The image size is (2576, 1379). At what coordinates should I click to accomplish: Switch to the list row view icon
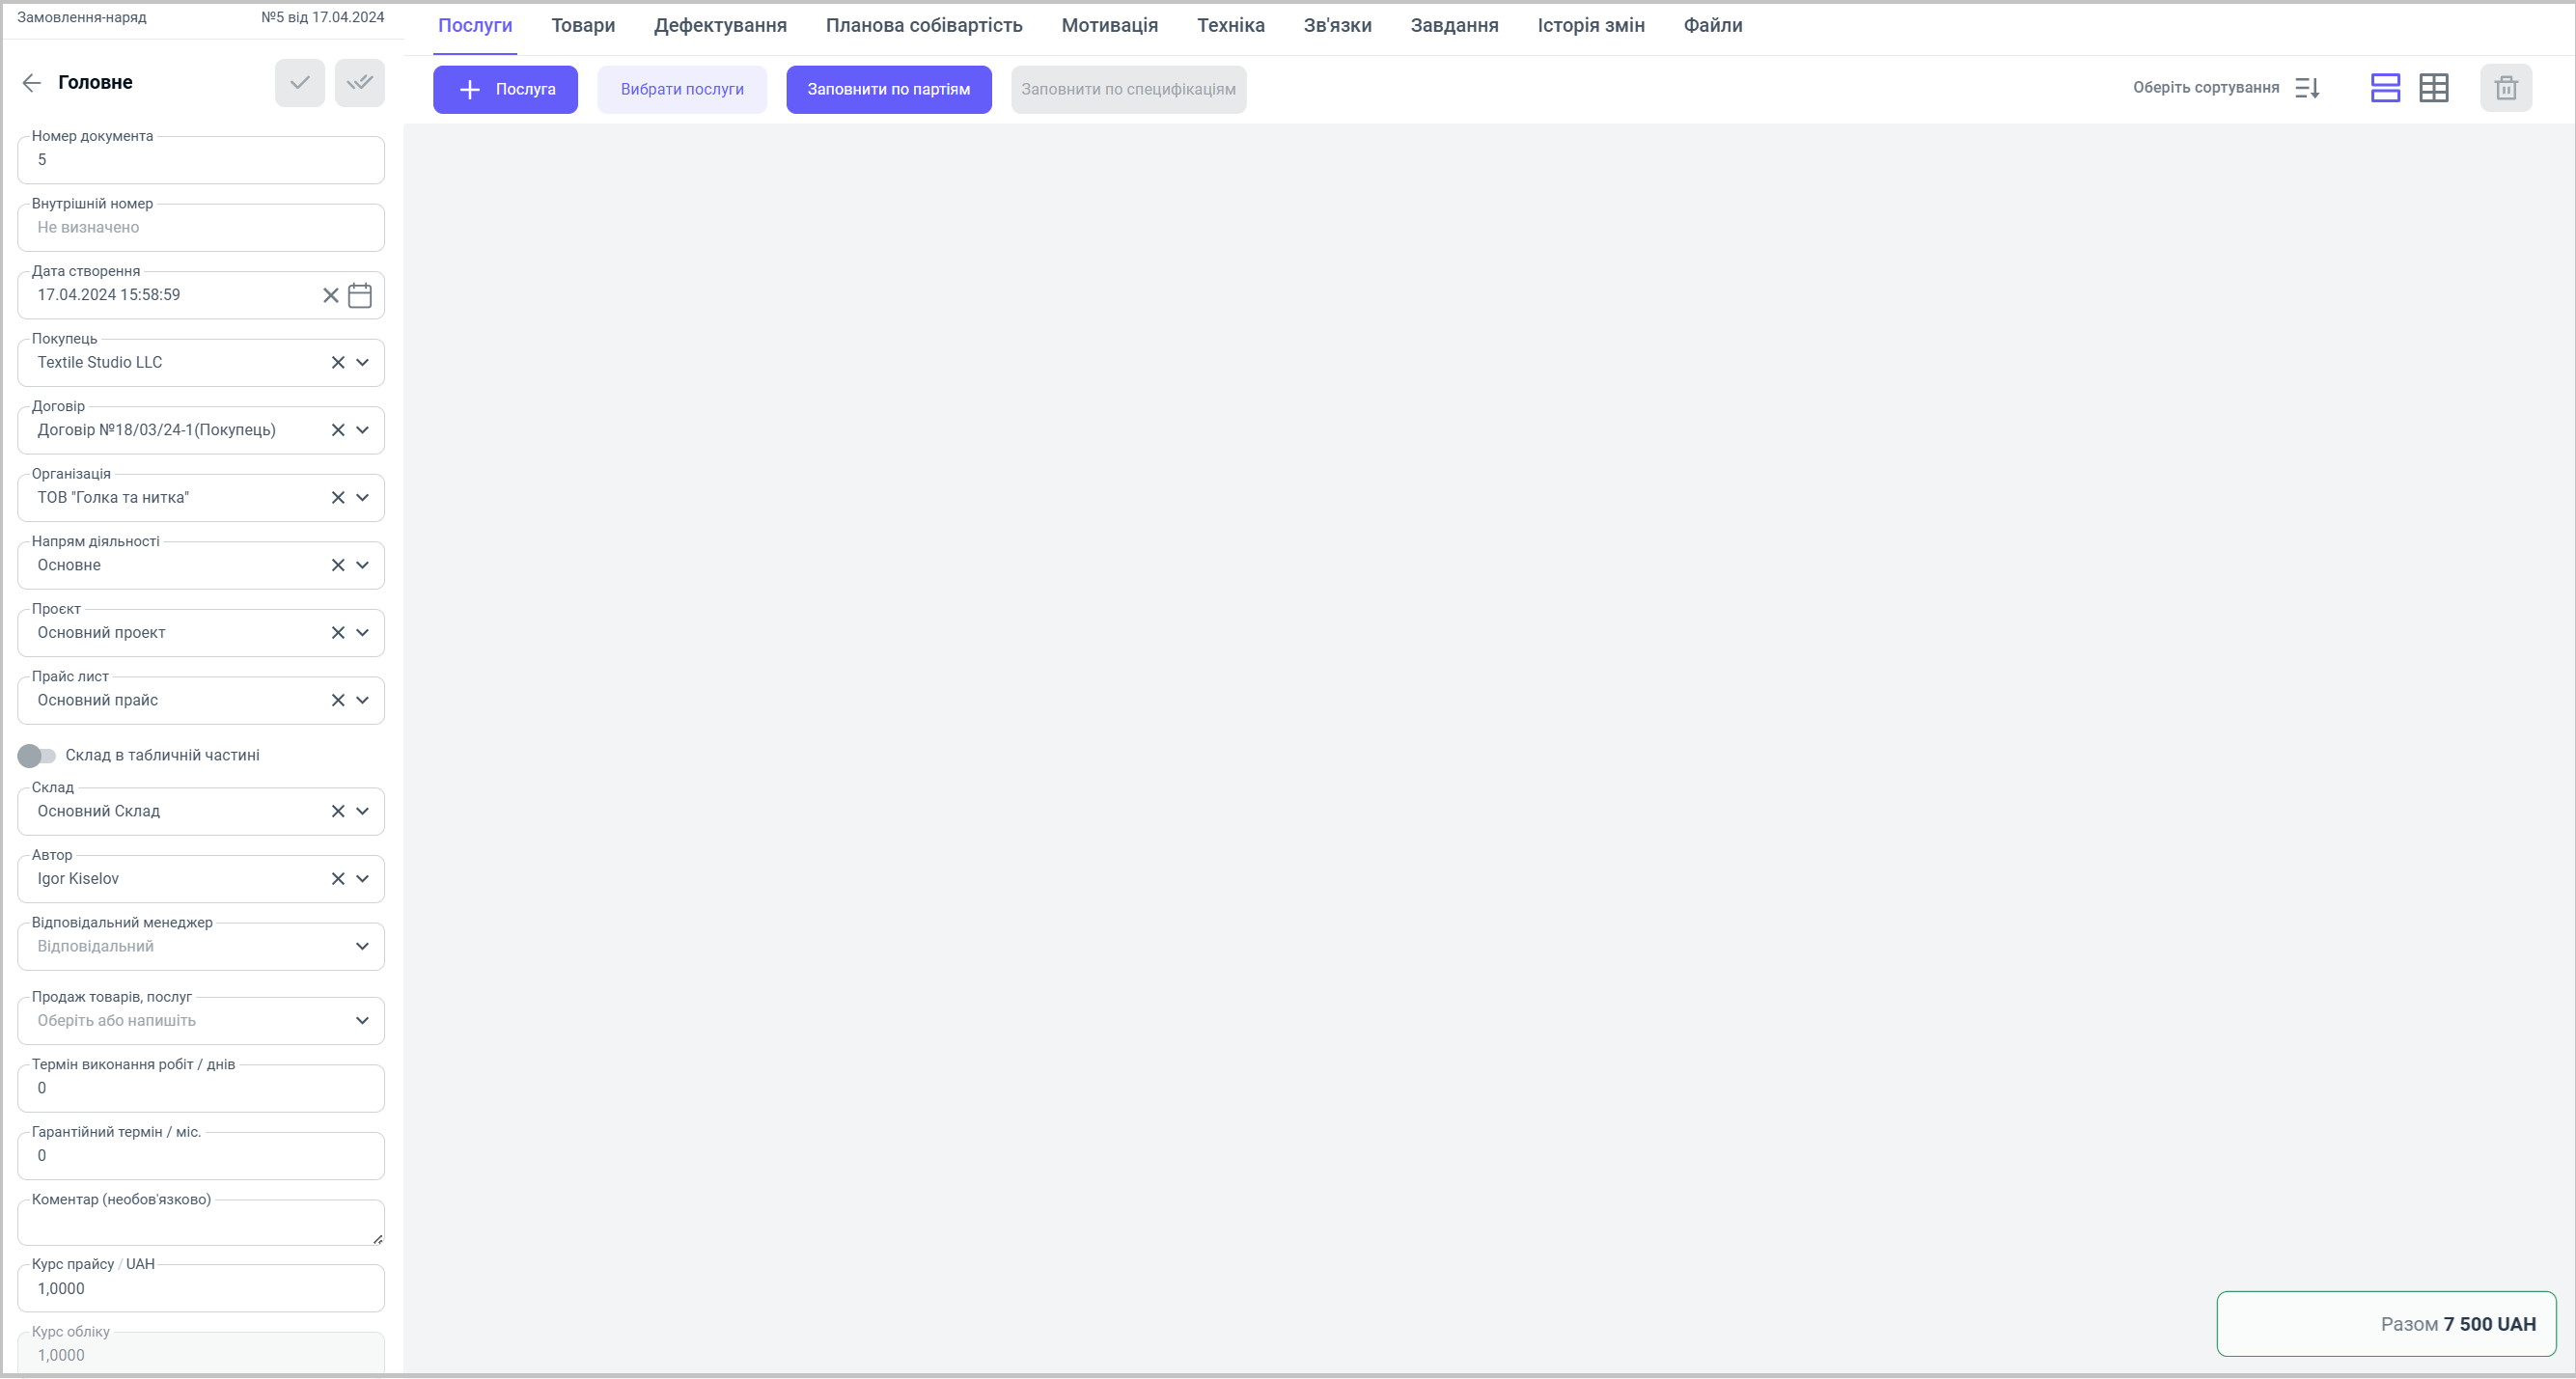coord(2385,88)
